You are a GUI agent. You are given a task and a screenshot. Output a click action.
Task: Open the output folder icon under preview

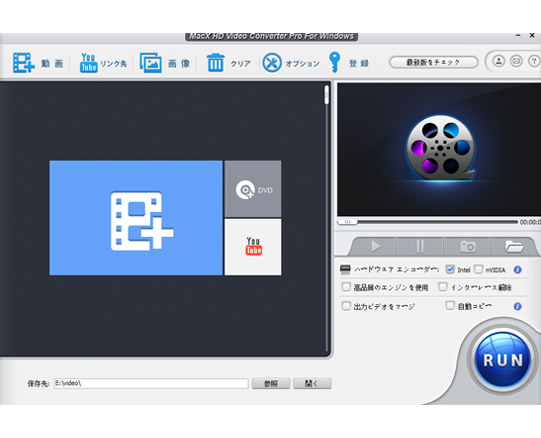point(514,246)
